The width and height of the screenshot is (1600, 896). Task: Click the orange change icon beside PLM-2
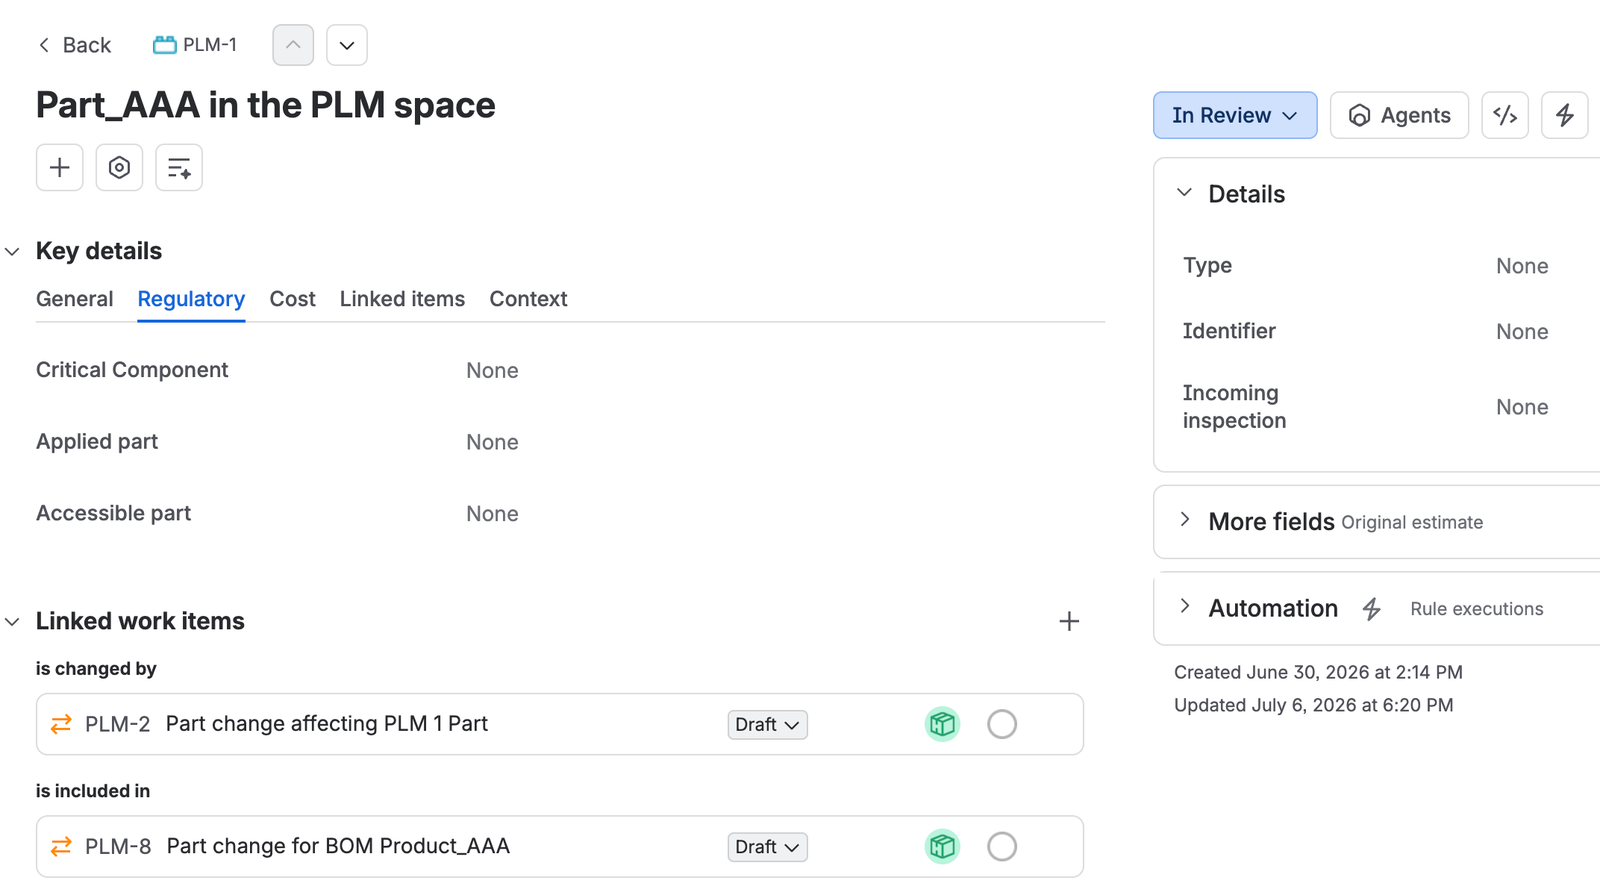pos(61,724)
